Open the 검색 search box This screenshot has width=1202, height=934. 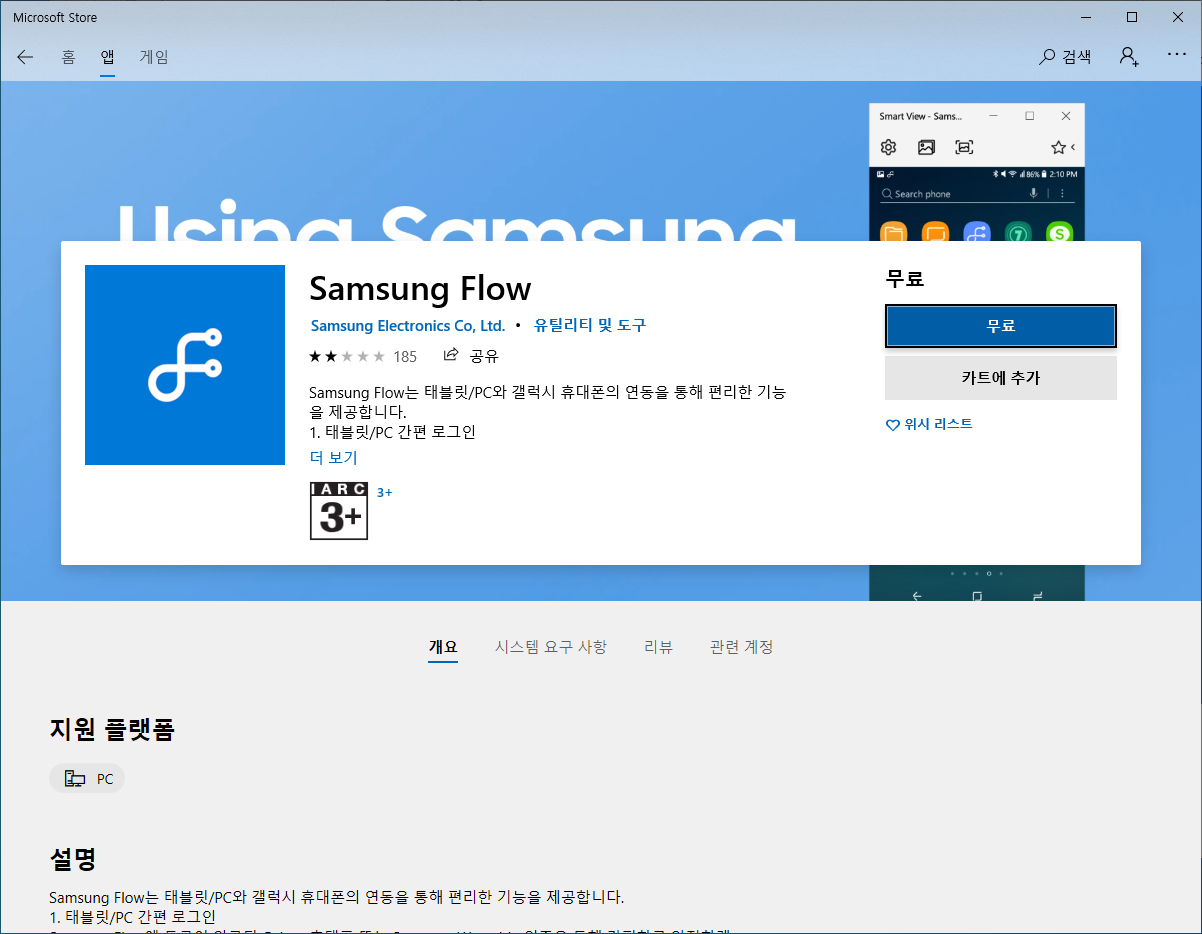point(1065,57)
